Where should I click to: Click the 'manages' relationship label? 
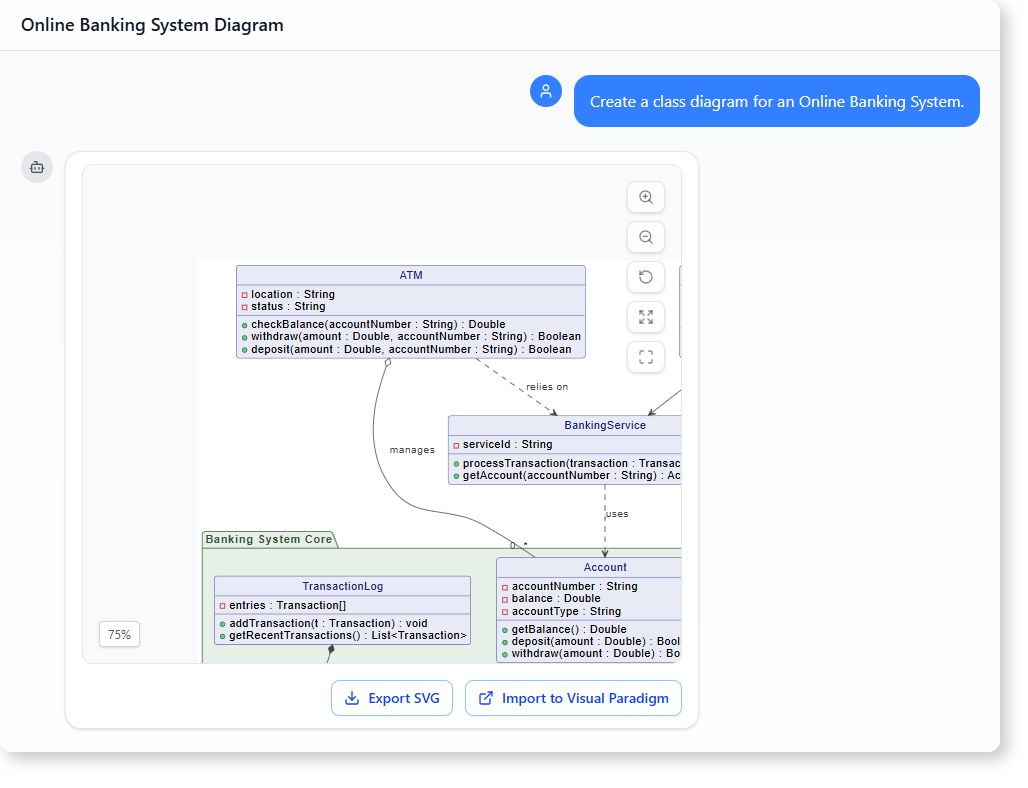tap(412, 450)
